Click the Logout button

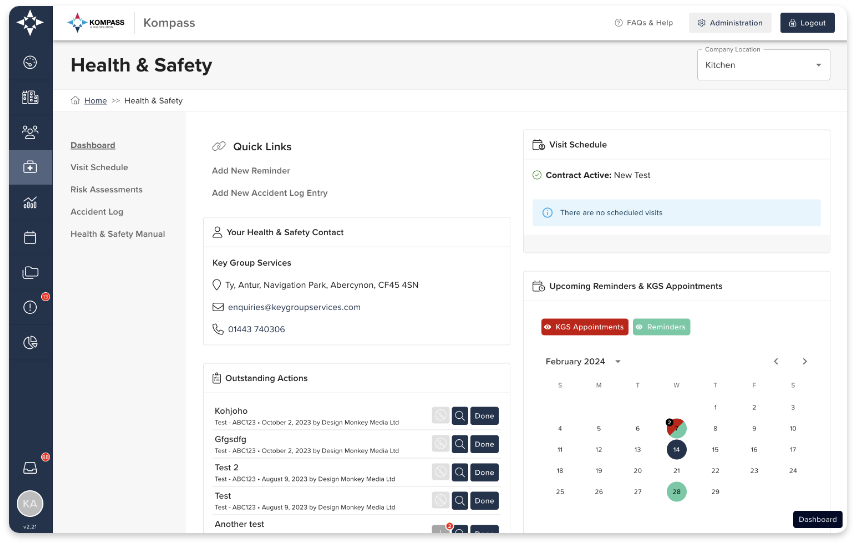tap(807, 23)
